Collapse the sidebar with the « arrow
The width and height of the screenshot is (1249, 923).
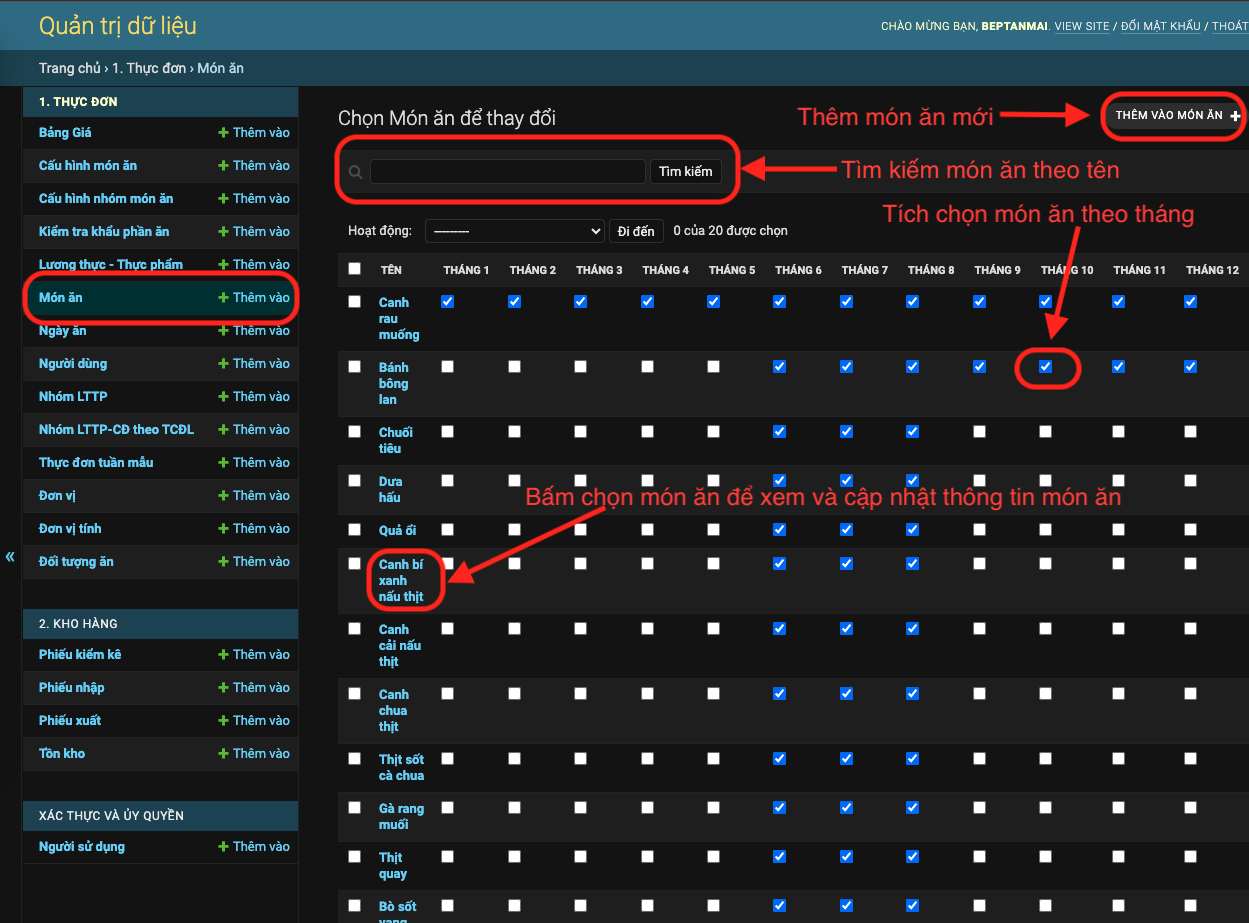tap(10, 556)
